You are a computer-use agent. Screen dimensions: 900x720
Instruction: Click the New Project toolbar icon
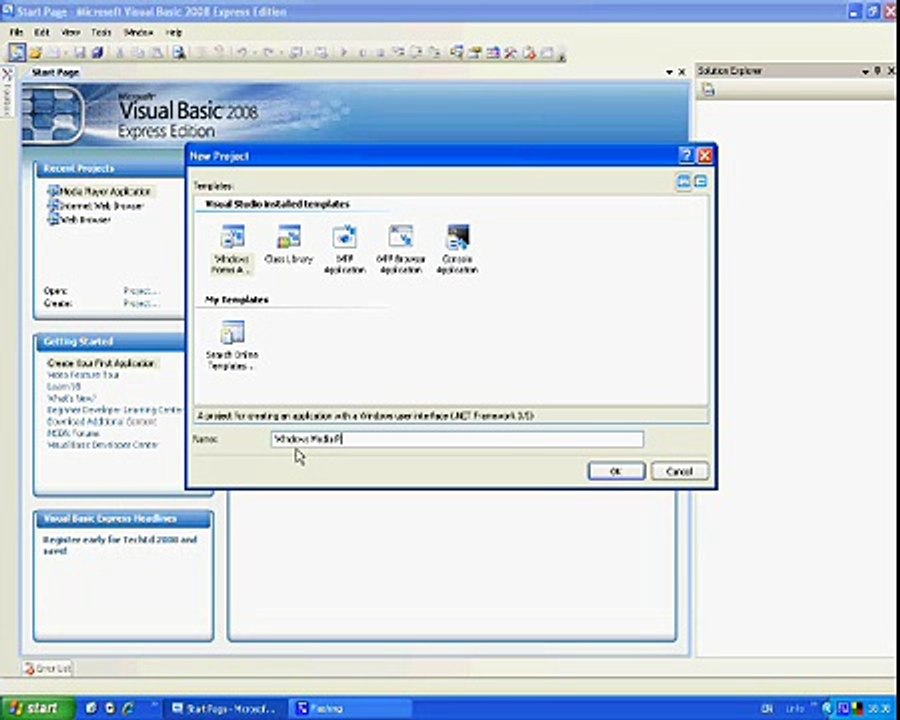point(17,53)
